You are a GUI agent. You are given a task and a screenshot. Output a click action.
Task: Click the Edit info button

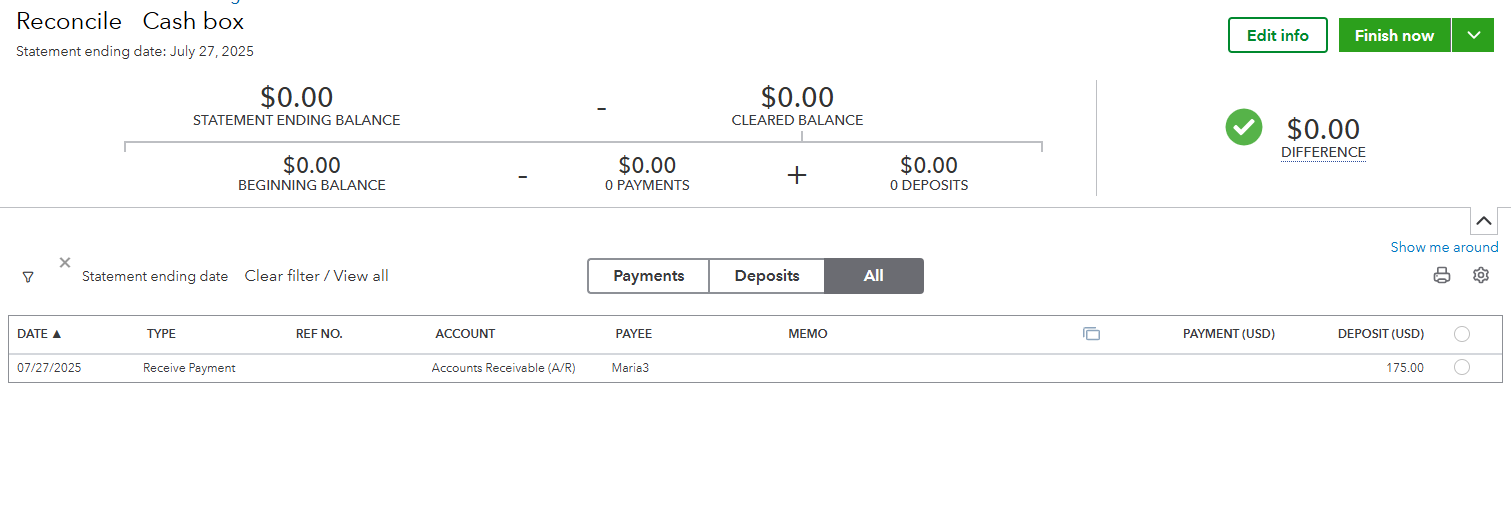[x=1278, y=35]
